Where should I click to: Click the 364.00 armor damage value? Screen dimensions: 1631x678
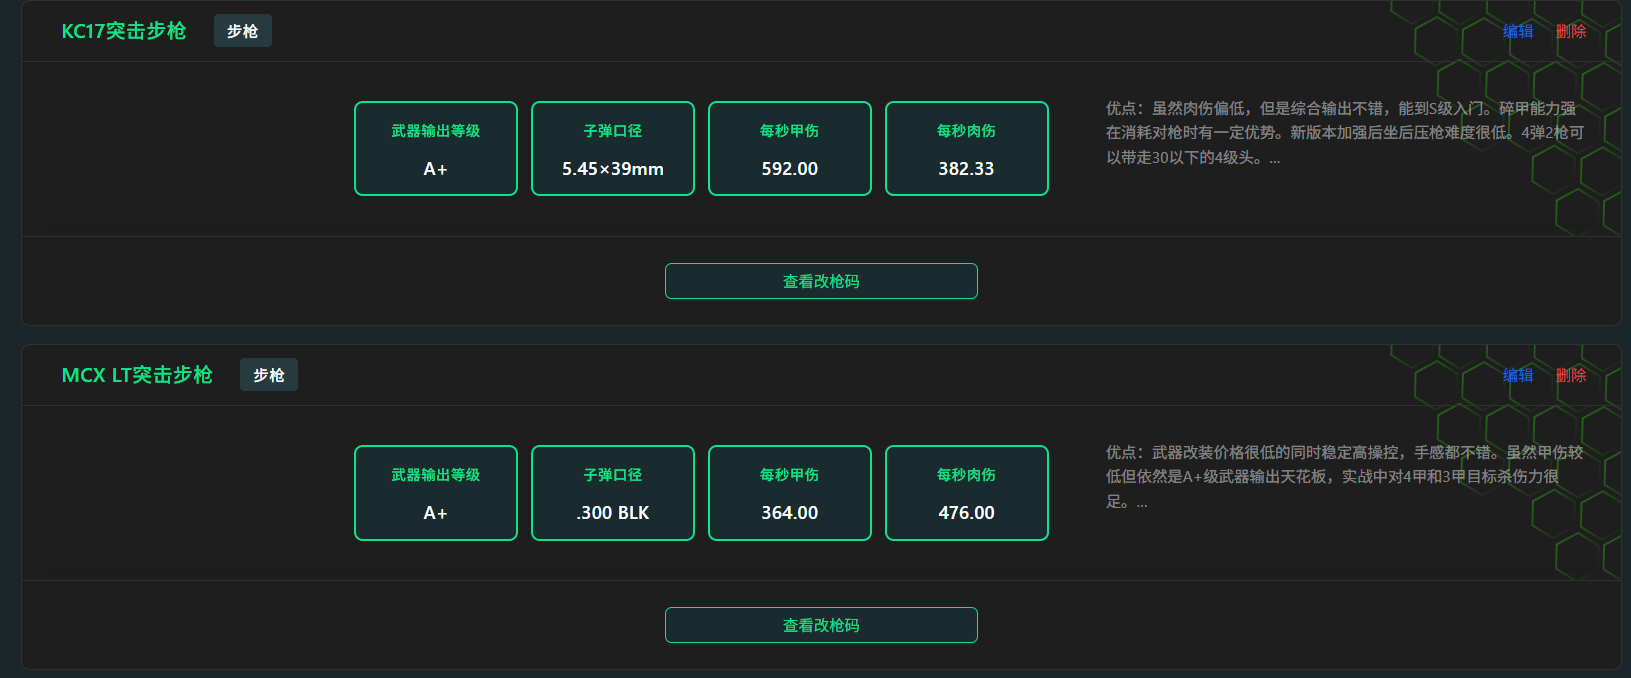click(x=790, y=513)
